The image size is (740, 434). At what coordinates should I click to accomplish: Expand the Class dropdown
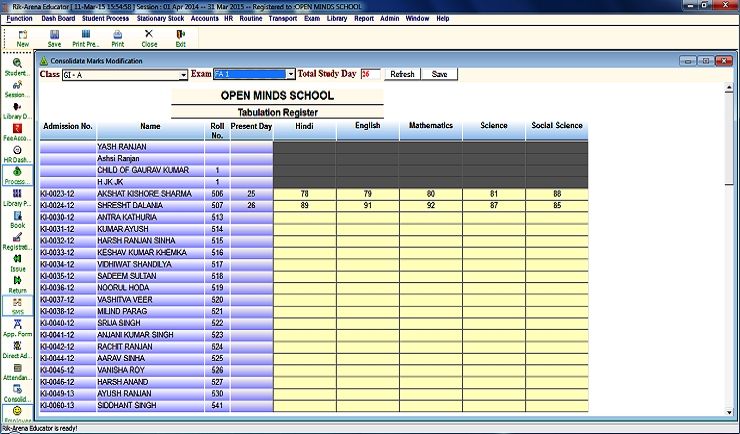183,74
